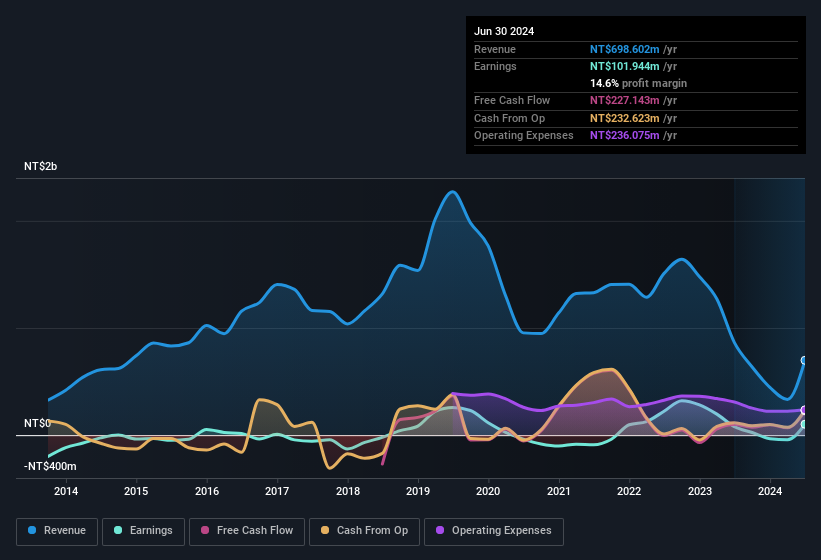
Task: Click the 2017 x-axis label
Action: (x=277, y=491)
